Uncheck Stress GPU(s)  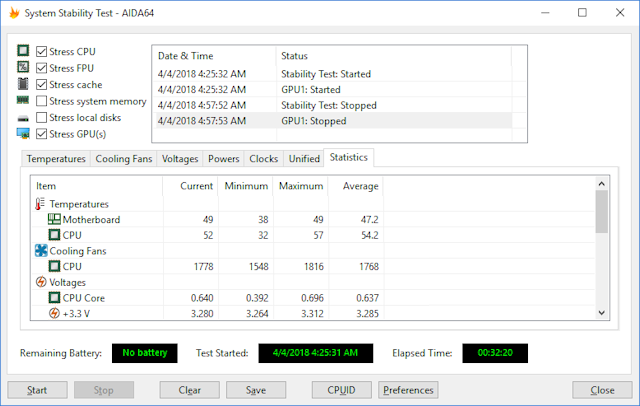(41, 134)
